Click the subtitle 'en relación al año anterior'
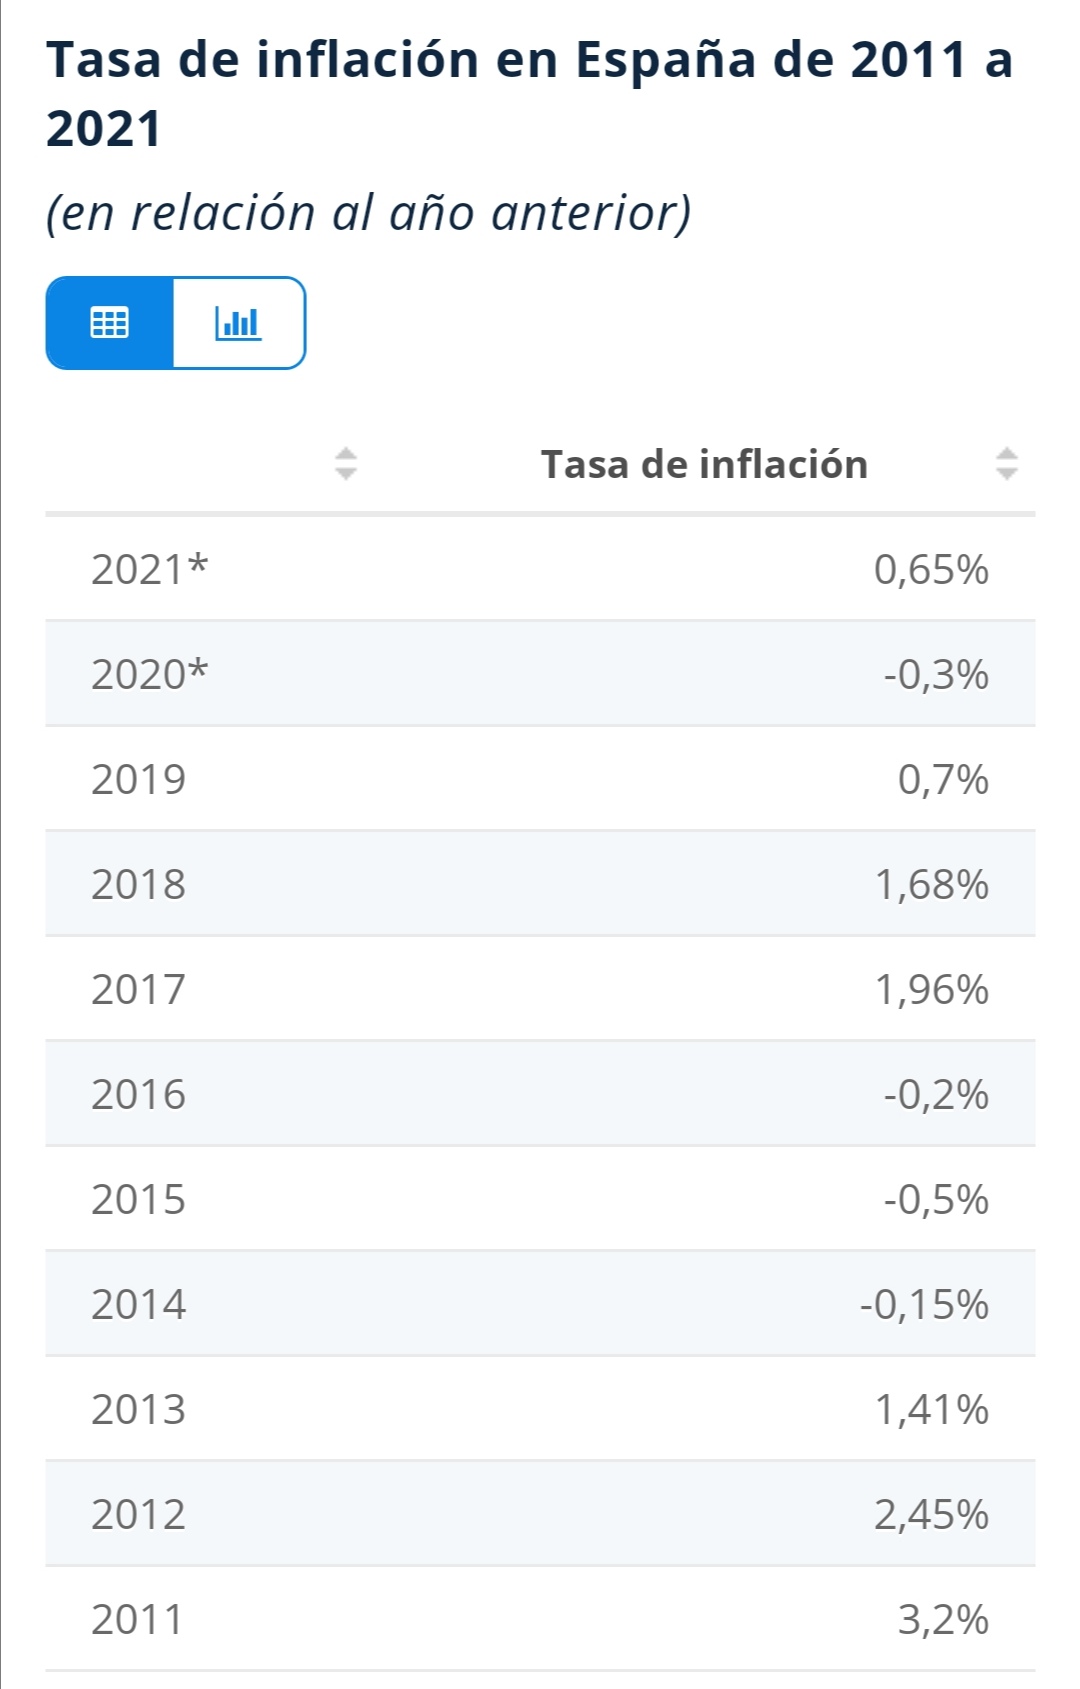The width and height of the screenshot is (1080, 1689). [369, 212]
